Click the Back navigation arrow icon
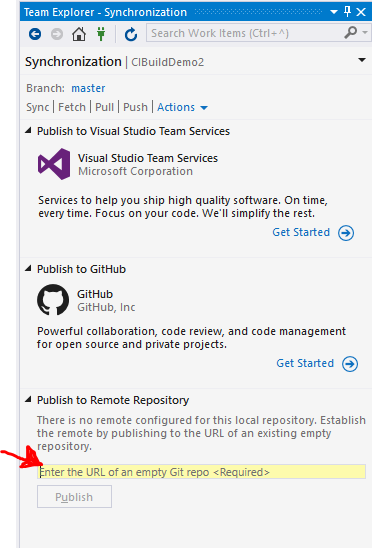This screenshot has height=548, width=372. pos(35,34)
